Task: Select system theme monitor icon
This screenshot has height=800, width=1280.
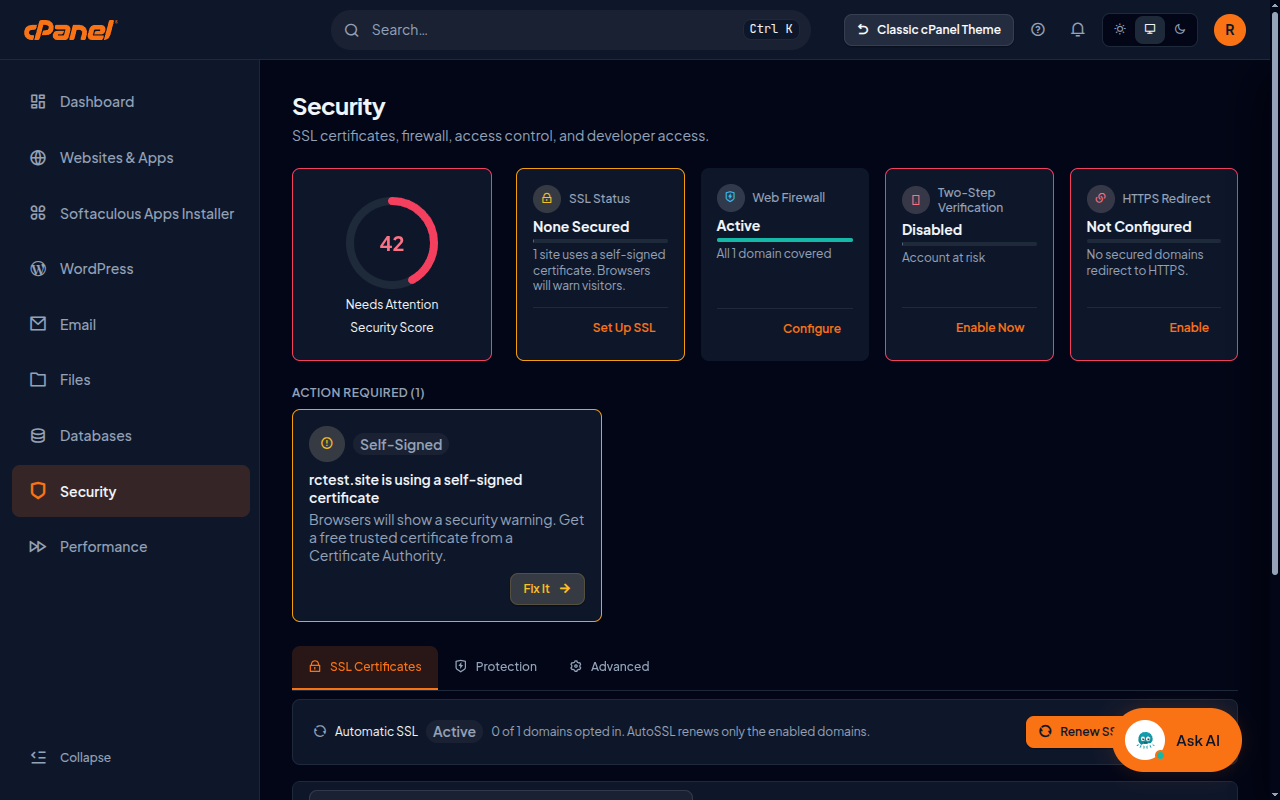Action: tap(1150, 29)
